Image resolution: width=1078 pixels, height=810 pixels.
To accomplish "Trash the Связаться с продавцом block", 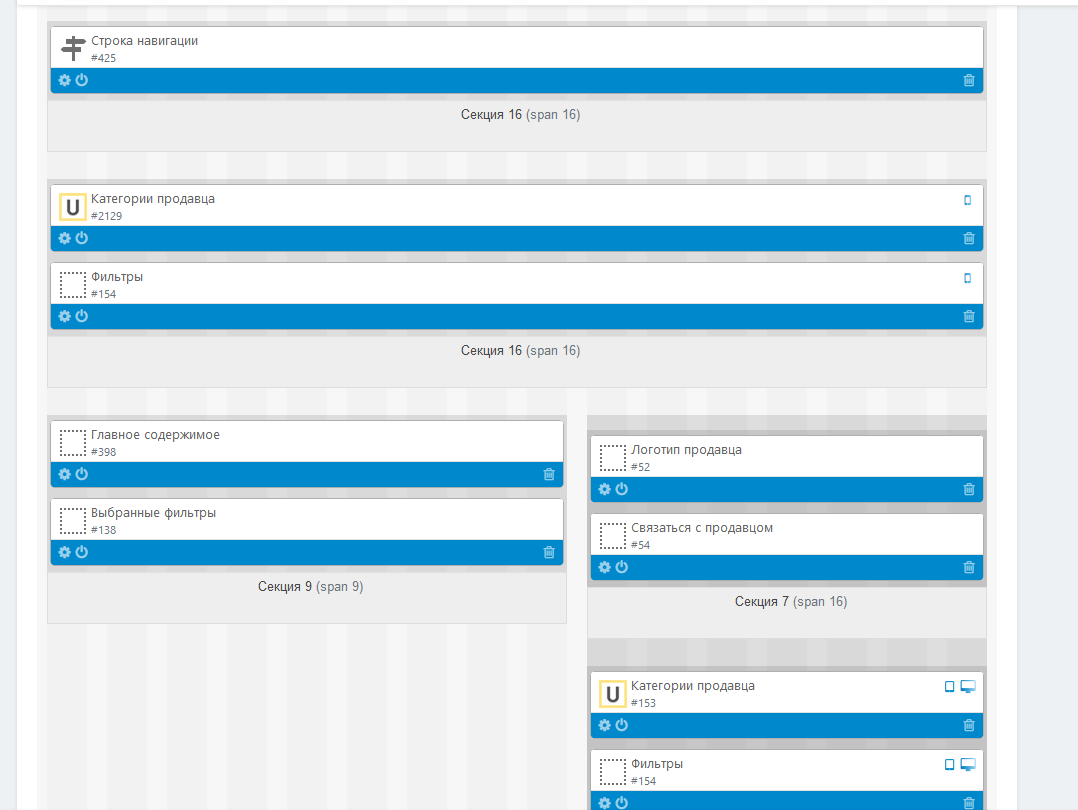I will [969, 567].
